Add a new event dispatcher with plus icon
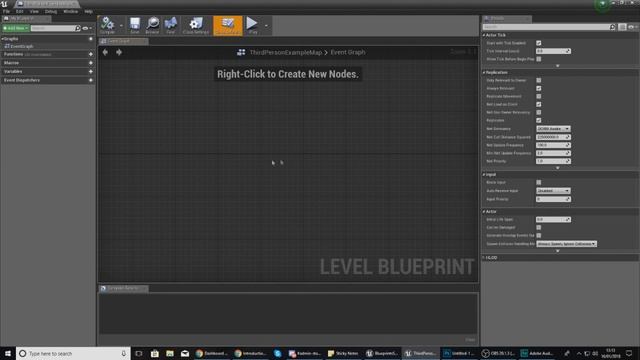Screen dimensions: 640x360 click(91, 80)
